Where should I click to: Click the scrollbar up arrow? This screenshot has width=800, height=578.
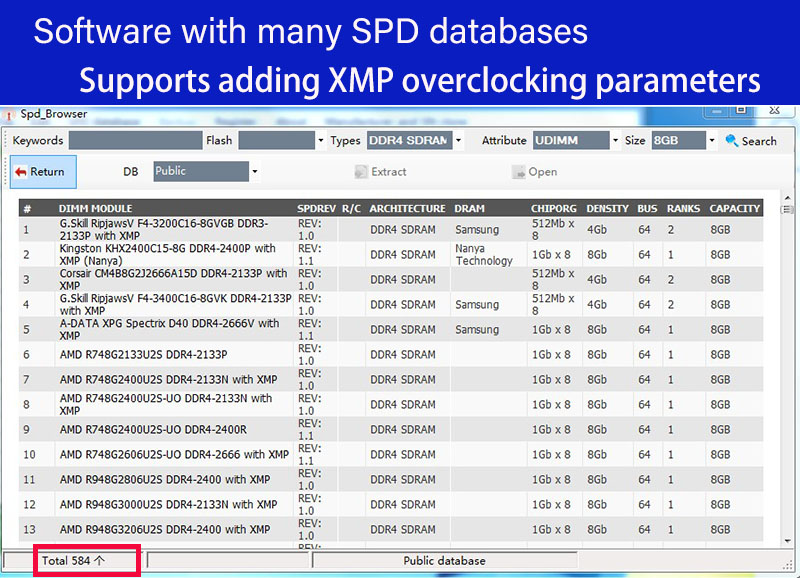coord(787,197)
